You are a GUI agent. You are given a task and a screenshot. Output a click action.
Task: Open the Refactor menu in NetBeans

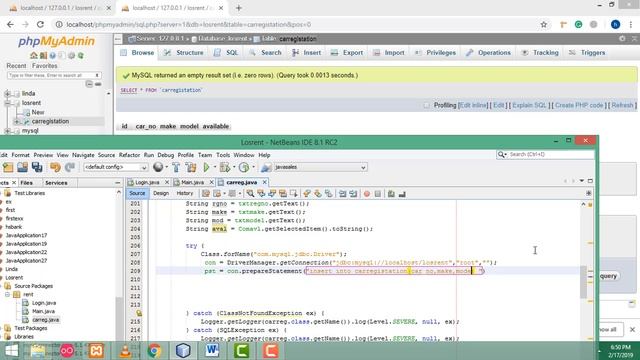(x=129, y=155)
